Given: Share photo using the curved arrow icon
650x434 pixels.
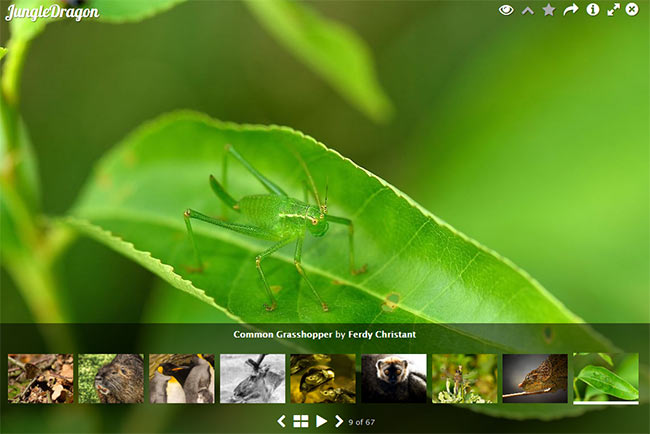Looking at the screenshot, I should (x=571, y=10).
